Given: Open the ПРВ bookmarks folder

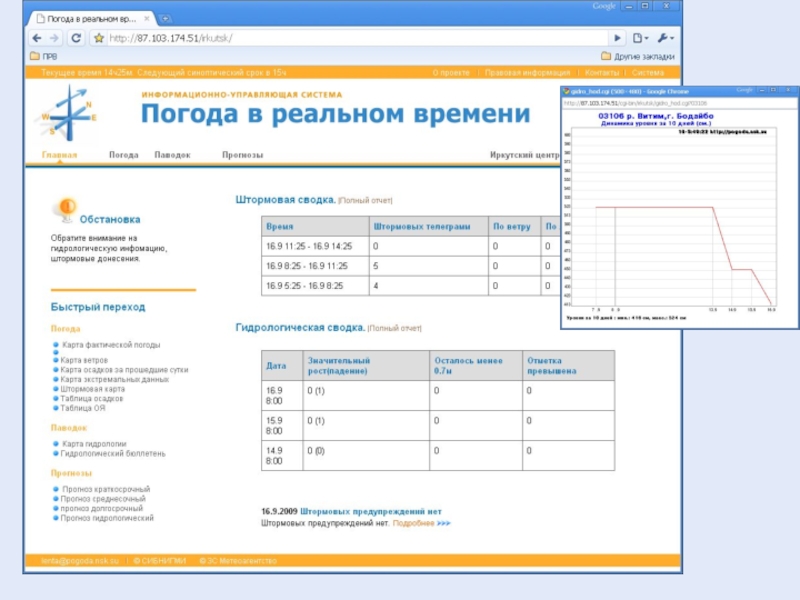Looking at the screenshot, I should [43, 56].
